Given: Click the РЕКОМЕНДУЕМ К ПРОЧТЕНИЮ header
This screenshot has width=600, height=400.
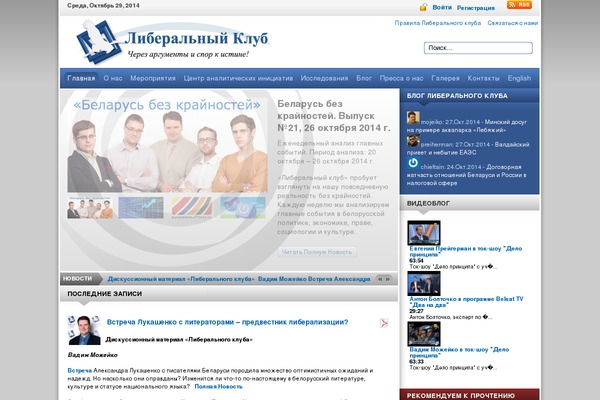Looking at the screenshot, I should (461, 396).
